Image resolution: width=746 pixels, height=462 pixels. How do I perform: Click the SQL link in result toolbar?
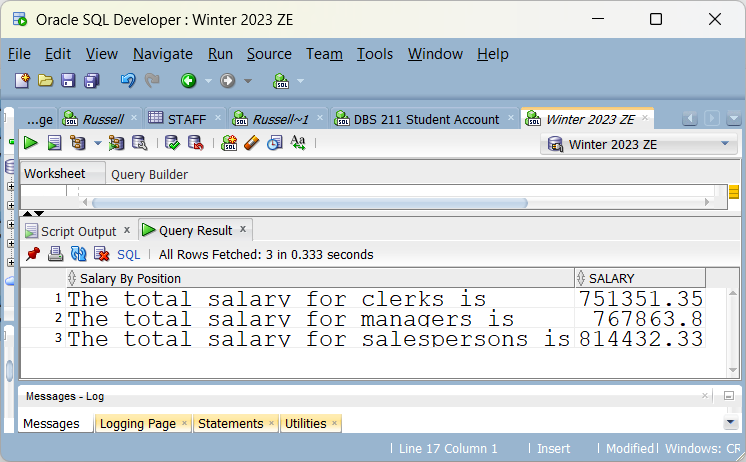pyautogui.click(x=128, y=255)
